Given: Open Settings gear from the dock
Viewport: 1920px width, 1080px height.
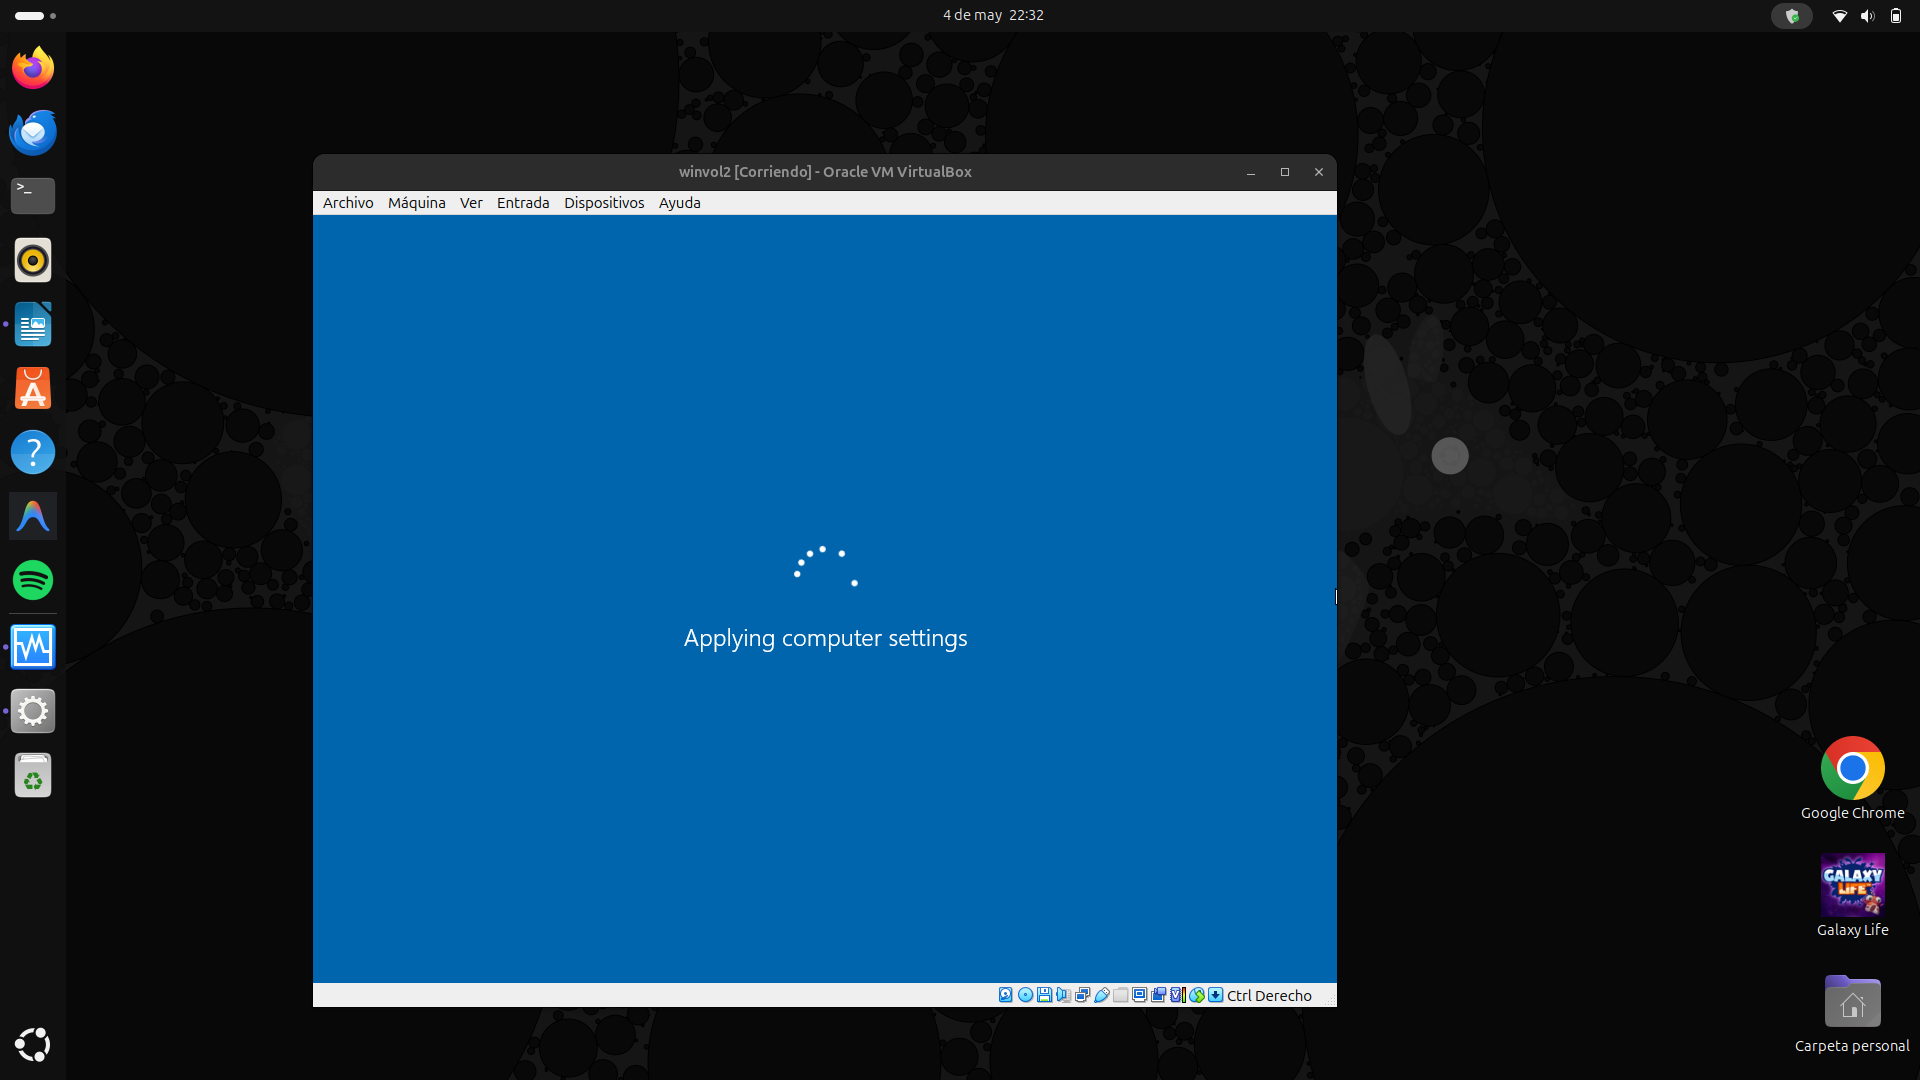Looking at the screenshot, I should click(33, 711).
